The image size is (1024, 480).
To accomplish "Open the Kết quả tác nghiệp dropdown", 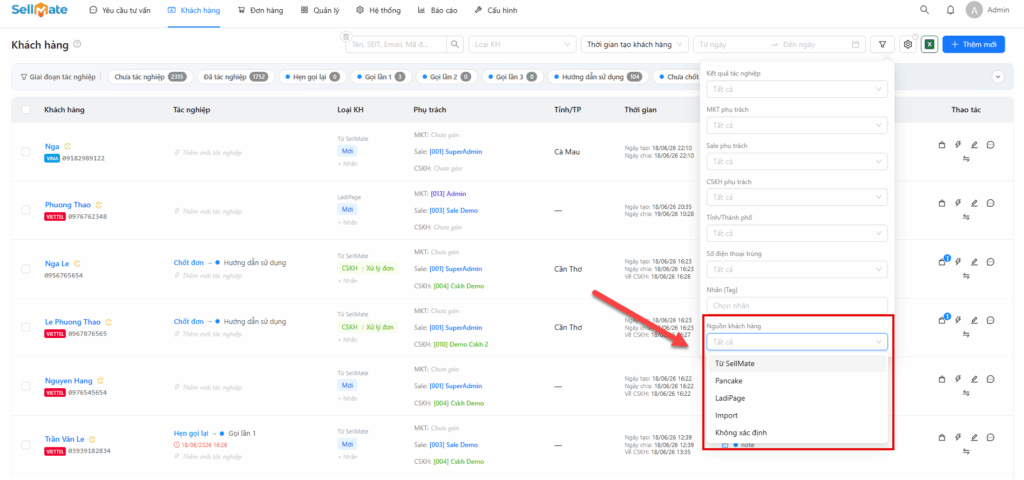I will click(797, 88).
